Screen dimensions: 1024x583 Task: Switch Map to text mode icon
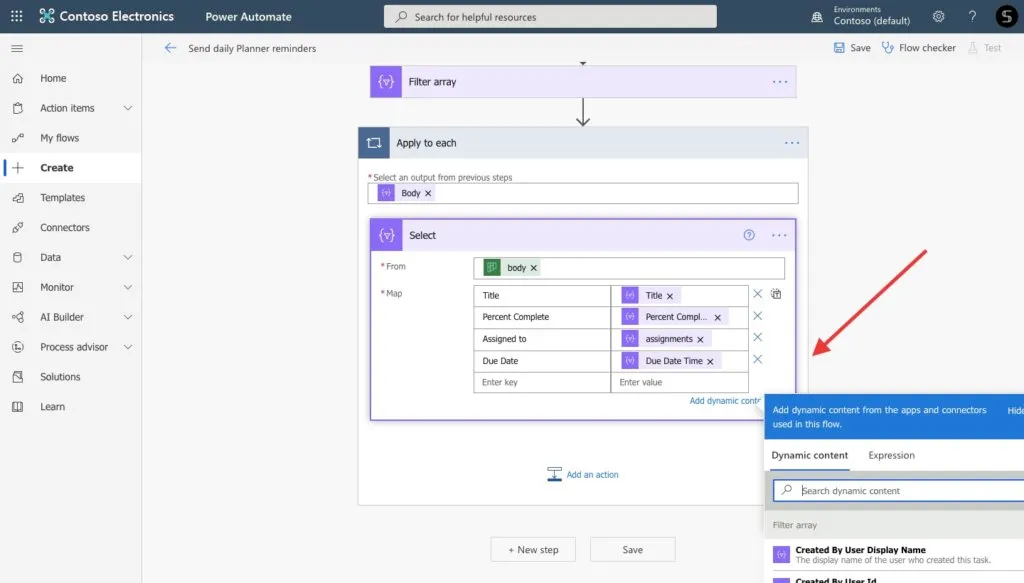[776, 294]
